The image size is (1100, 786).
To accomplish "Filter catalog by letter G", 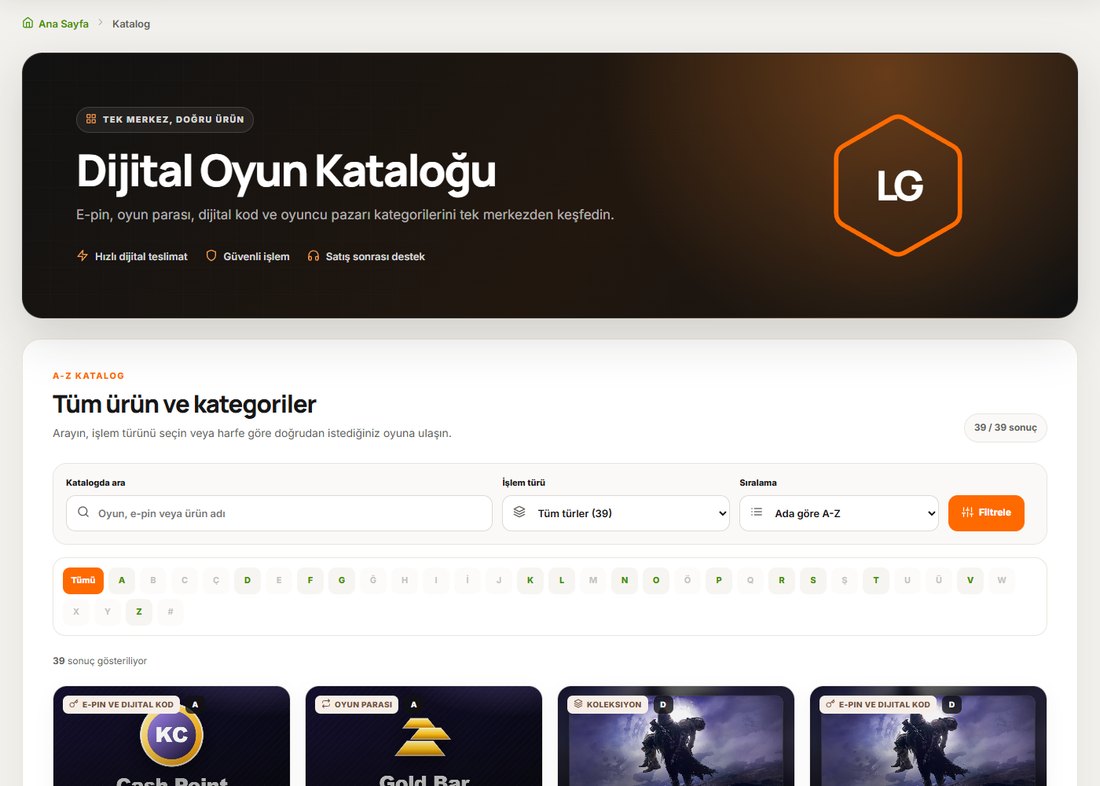I will [342, 580].
